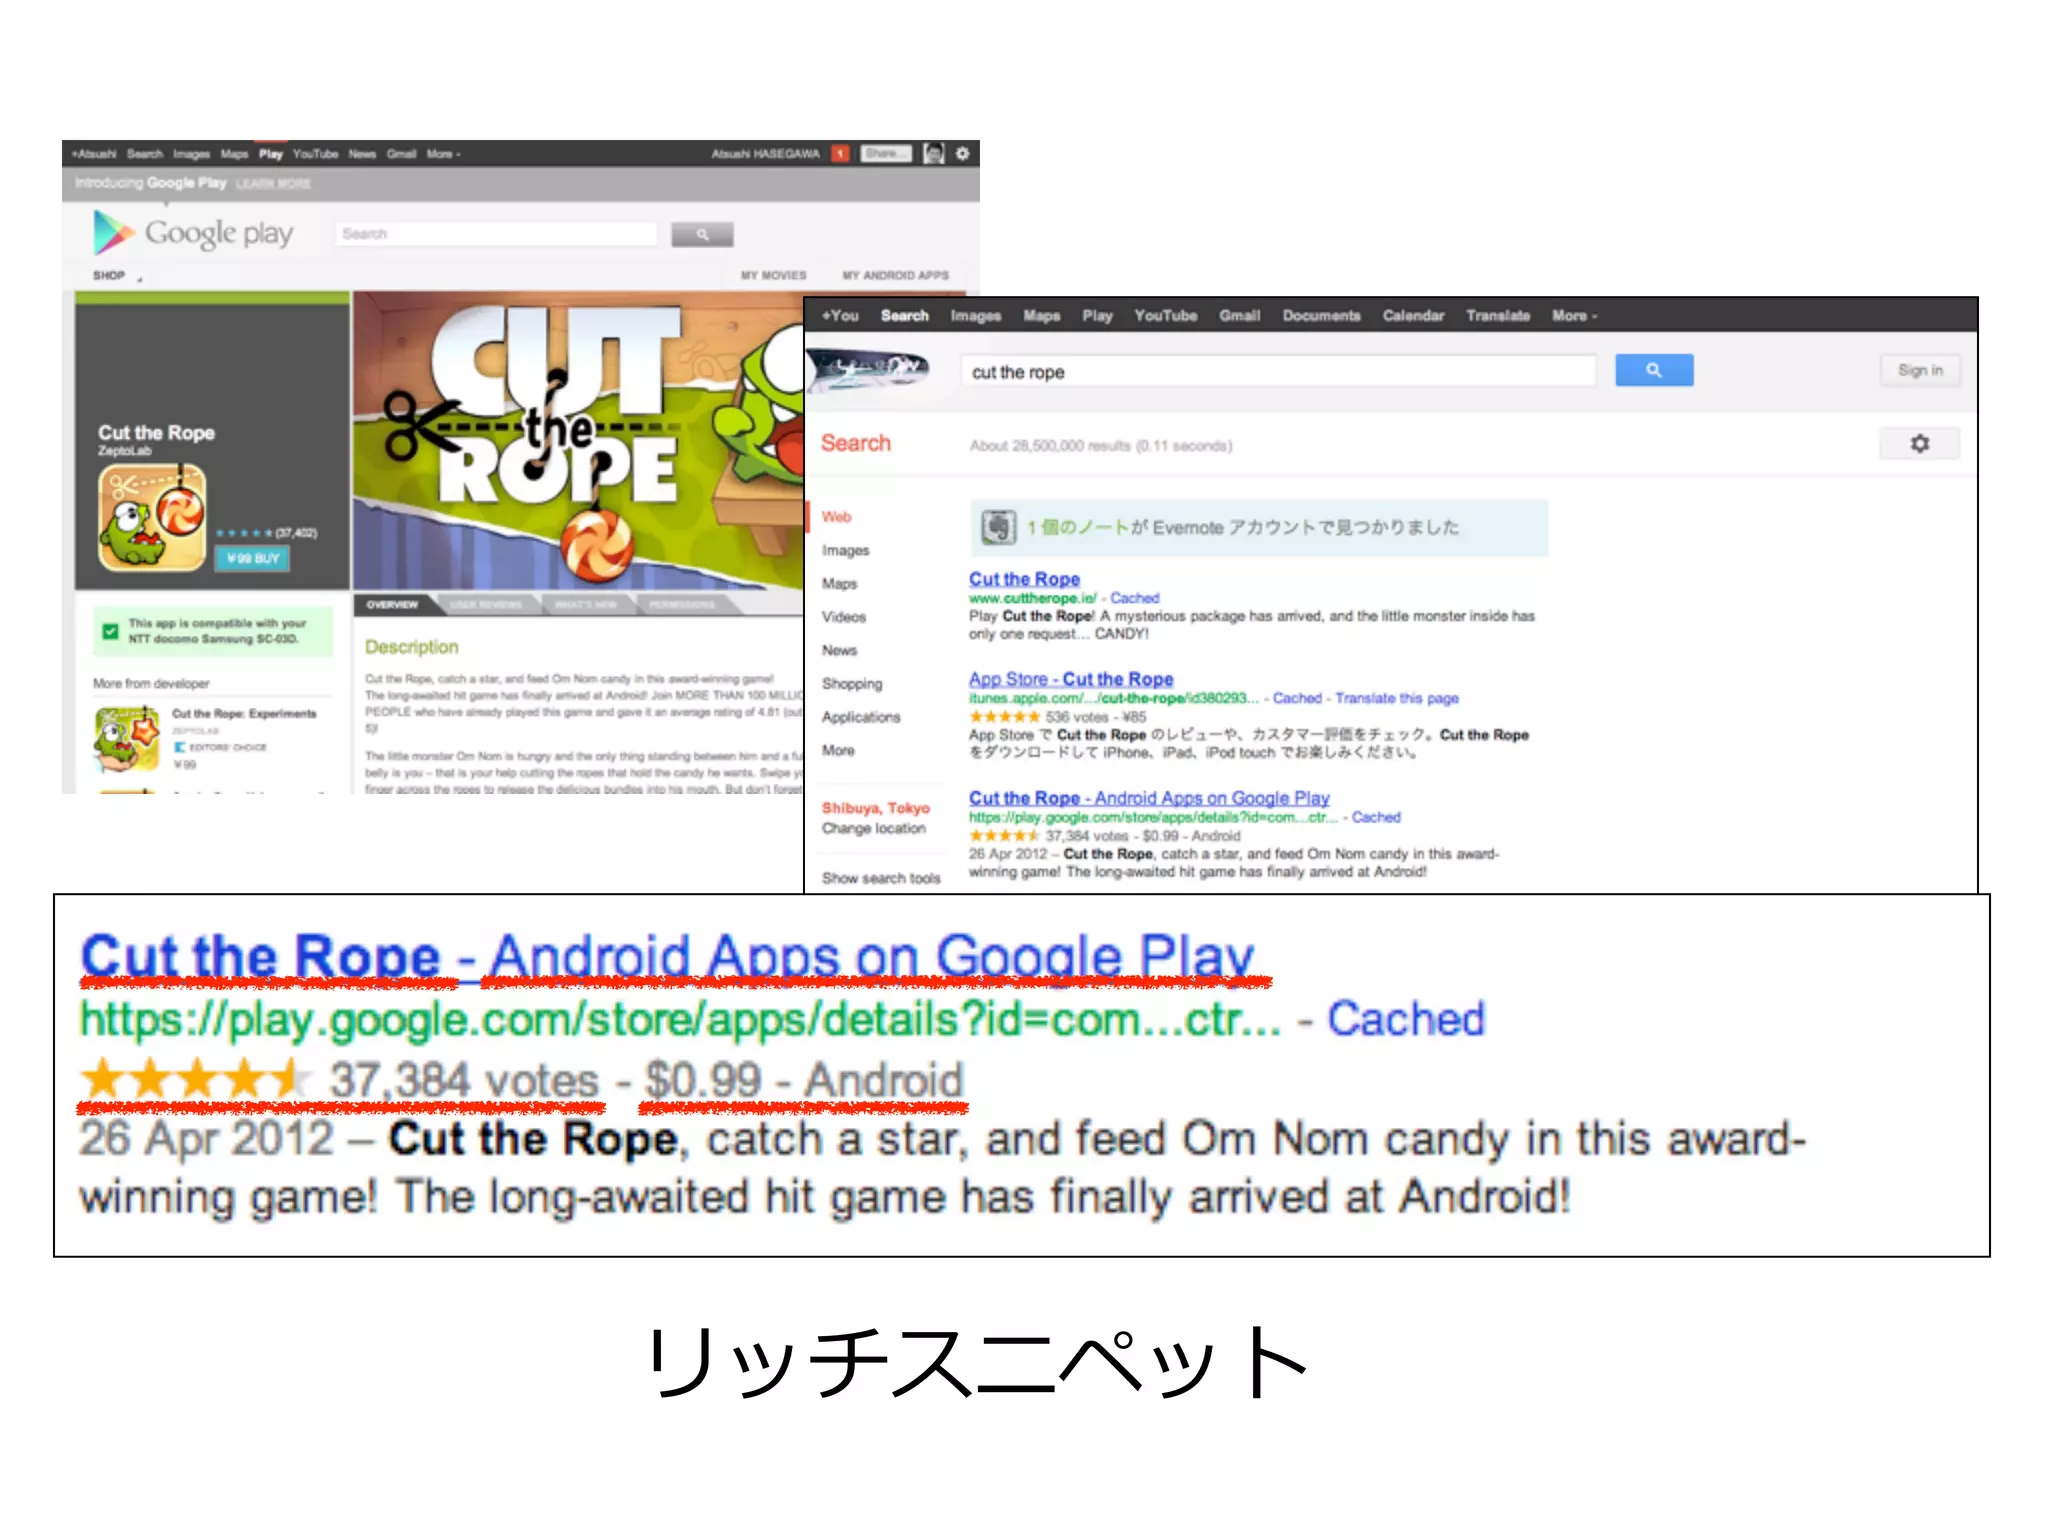Screen dimensions: 2048x1536
Task: Click the Sign in button
Action: point(1919,370)
